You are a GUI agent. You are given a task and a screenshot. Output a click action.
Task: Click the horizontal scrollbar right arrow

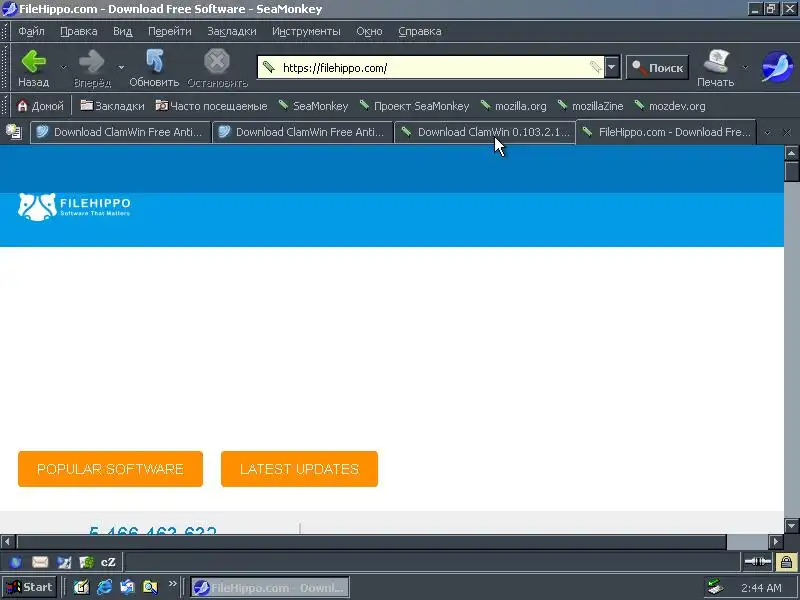tap(776, 541)
